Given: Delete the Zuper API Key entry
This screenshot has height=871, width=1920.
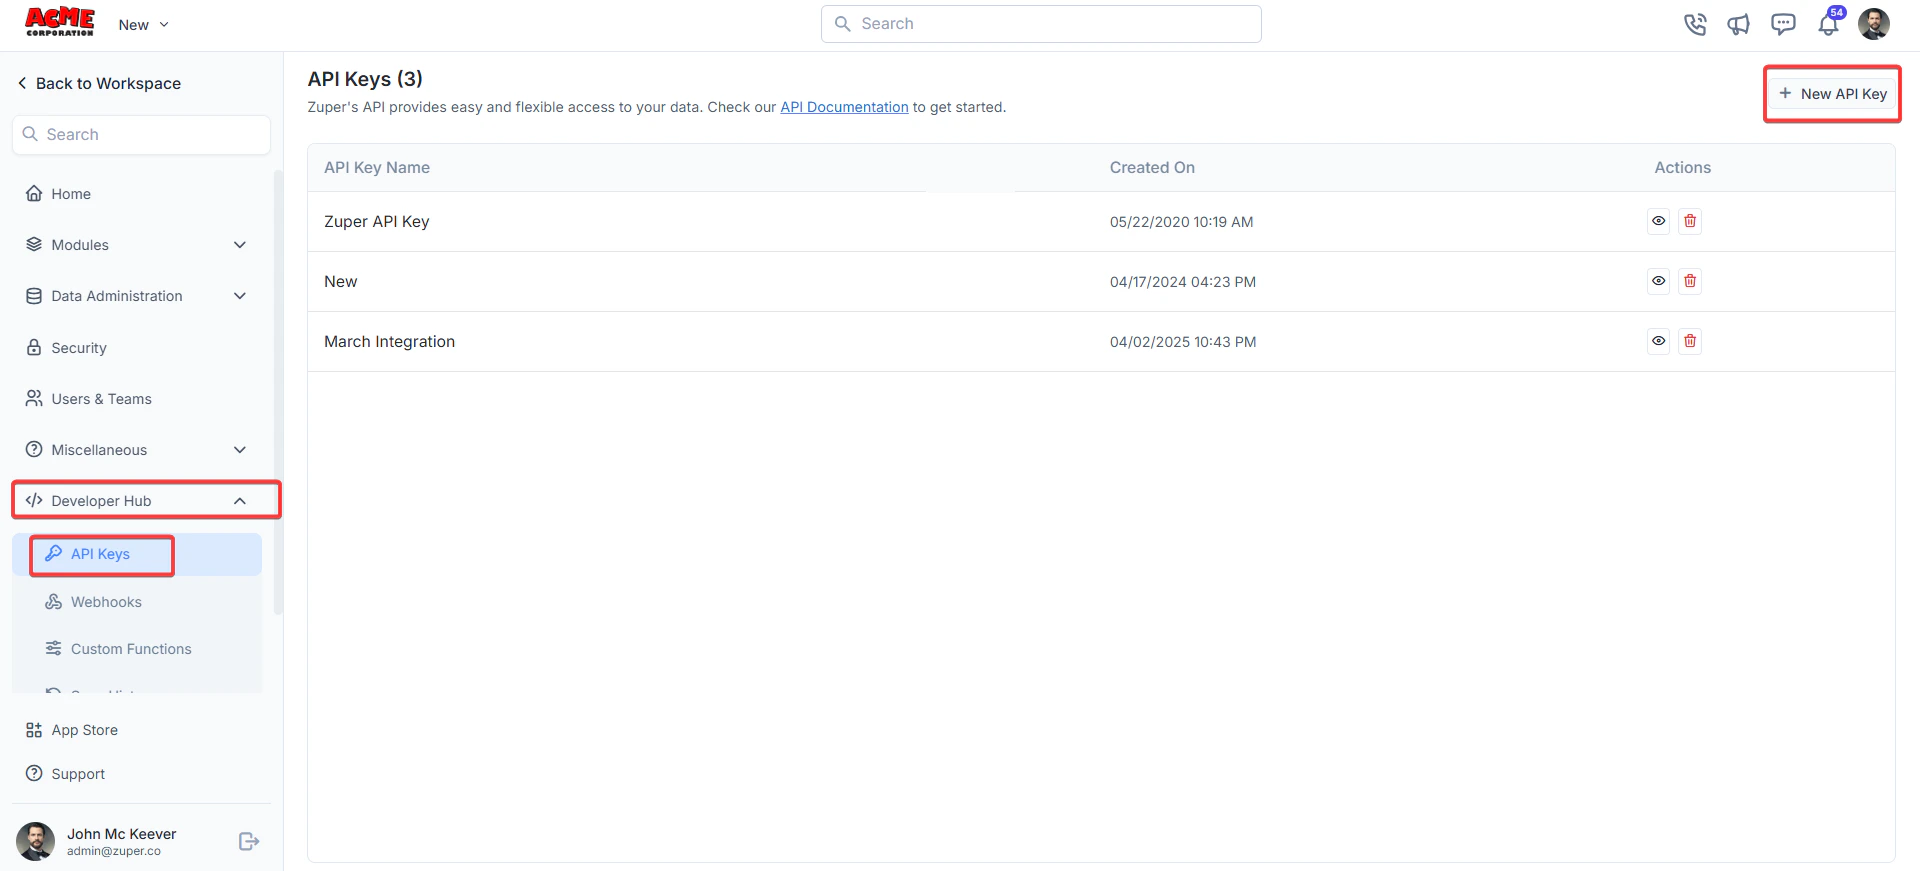Looking at the screenshot, I should pos(1690,221).
